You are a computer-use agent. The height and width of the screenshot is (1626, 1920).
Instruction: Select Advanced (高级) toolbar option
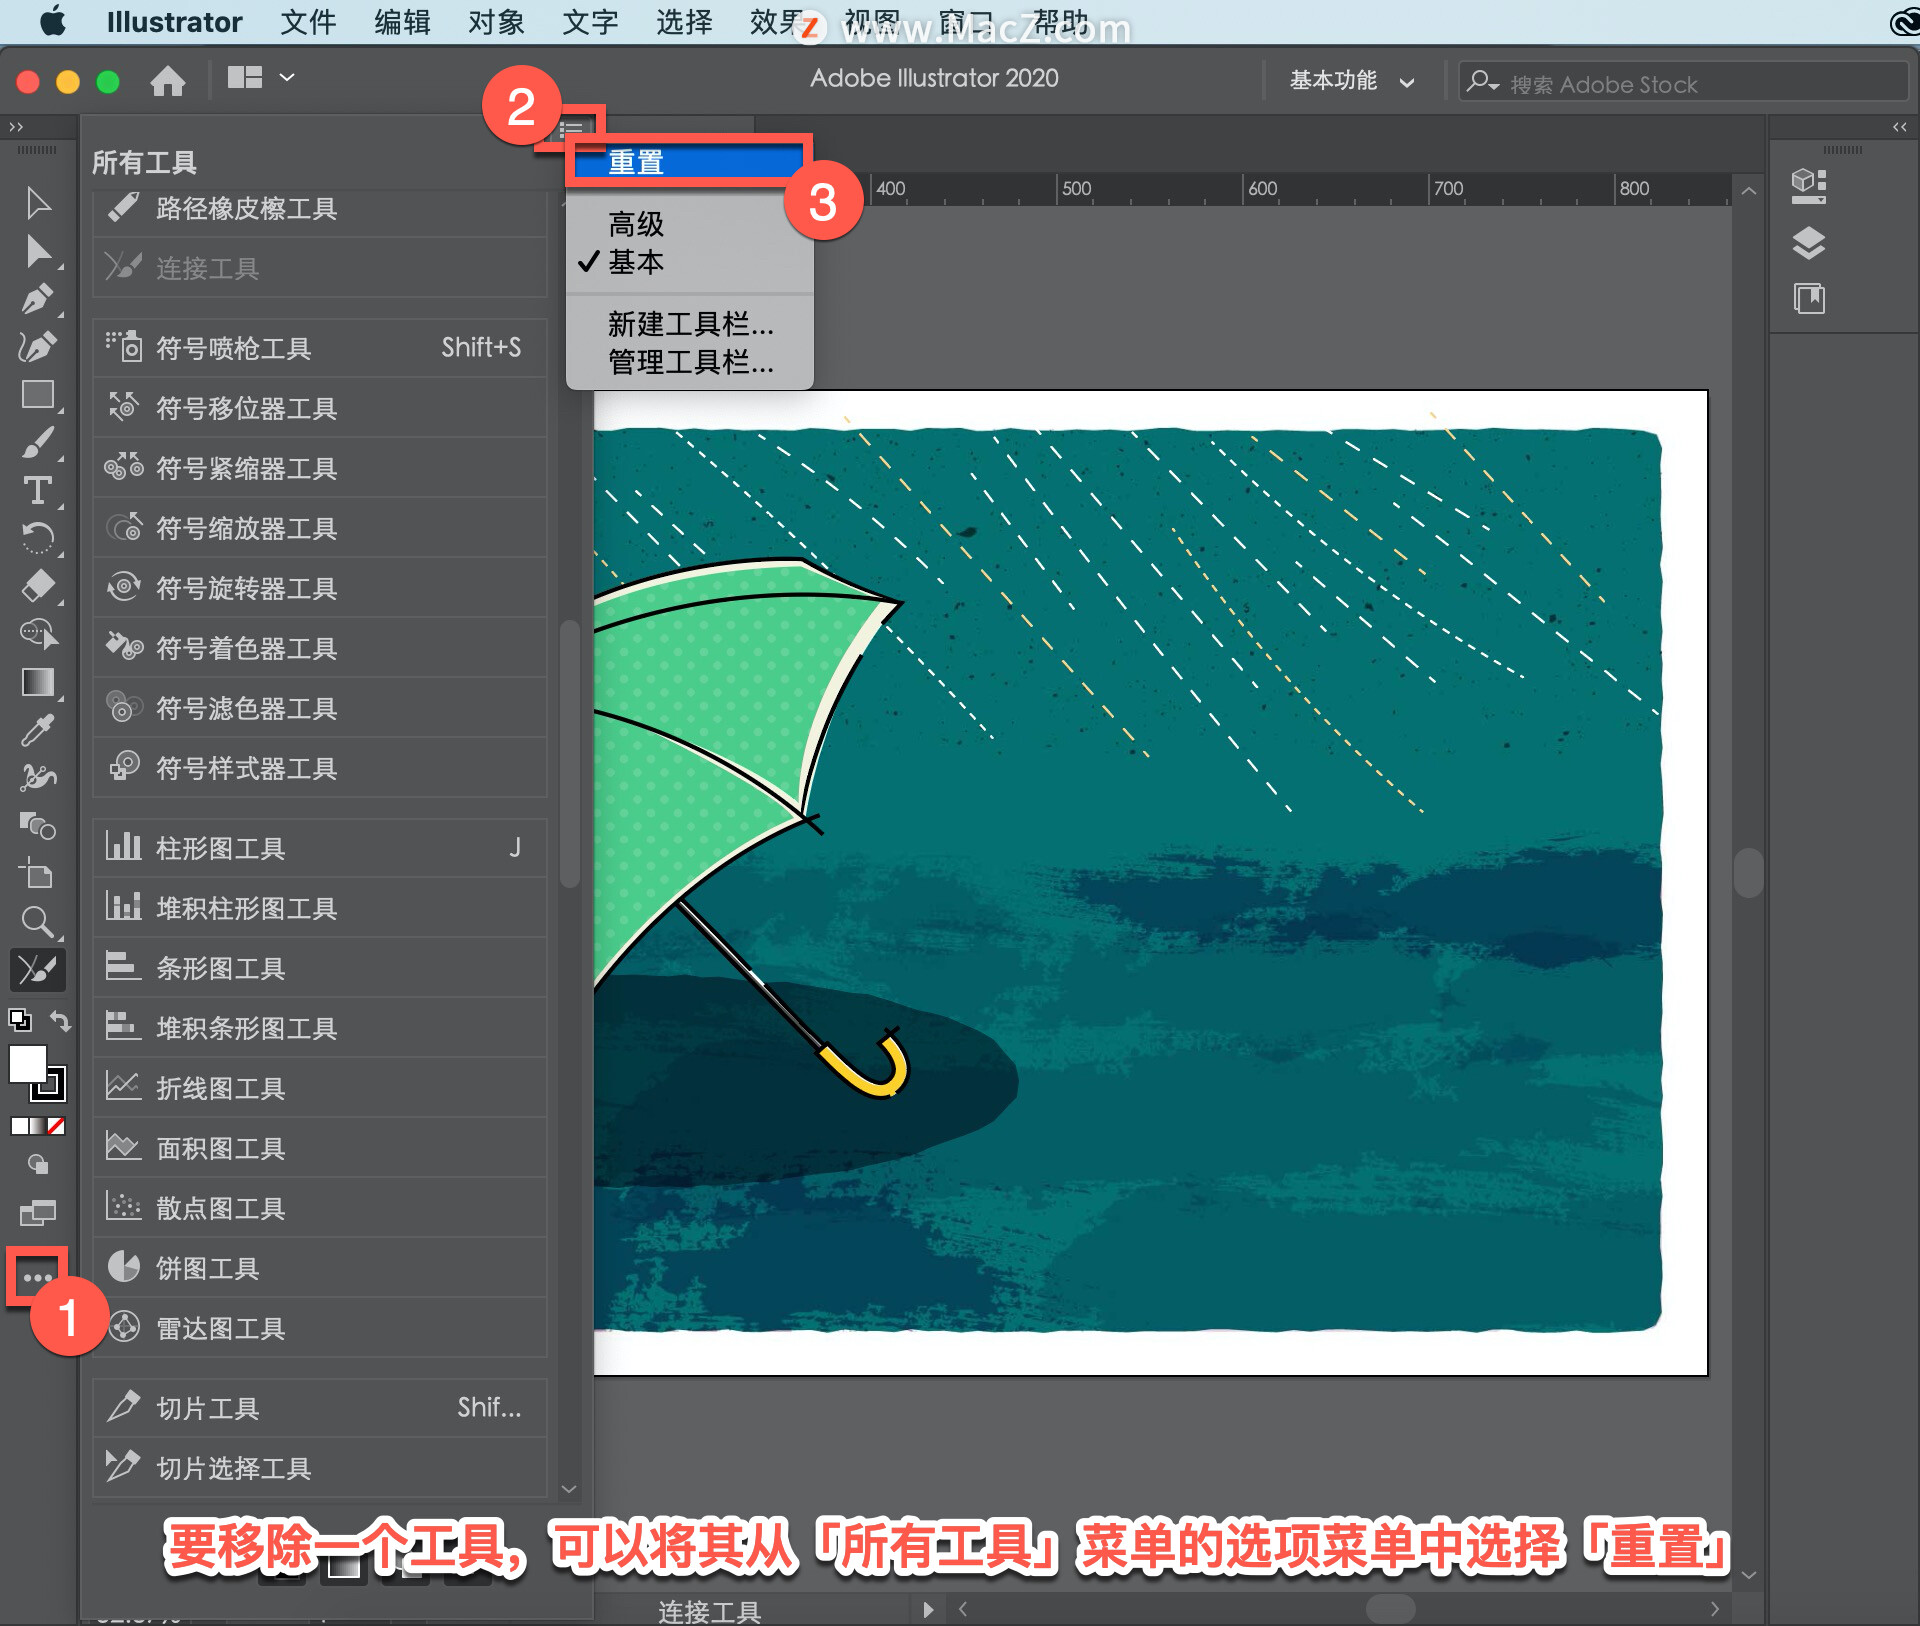click(x=689, y=224)
